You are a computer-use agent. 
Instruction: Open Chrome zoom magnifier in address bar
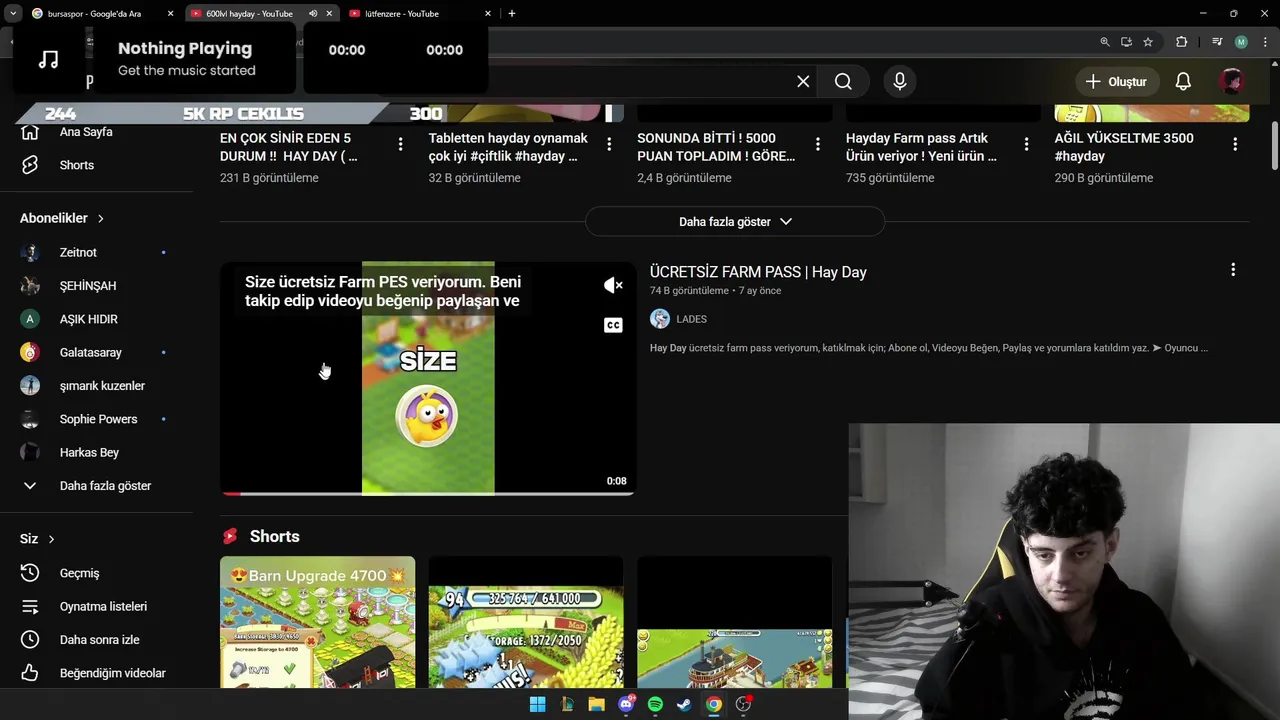click(x=1105, y=42)
